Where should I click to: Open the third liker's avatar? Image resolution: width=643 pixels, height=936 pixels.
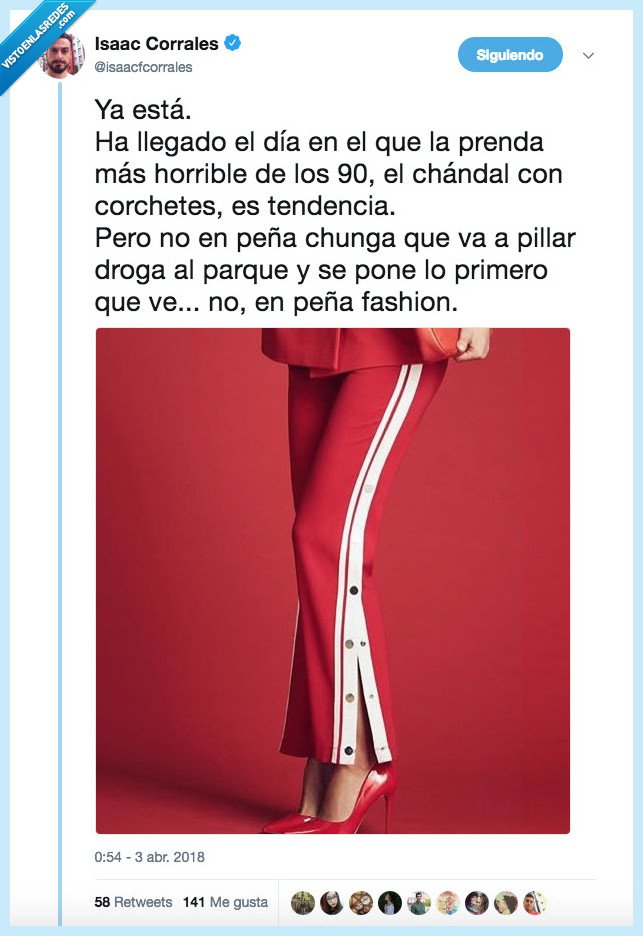(x=361, y=903)
